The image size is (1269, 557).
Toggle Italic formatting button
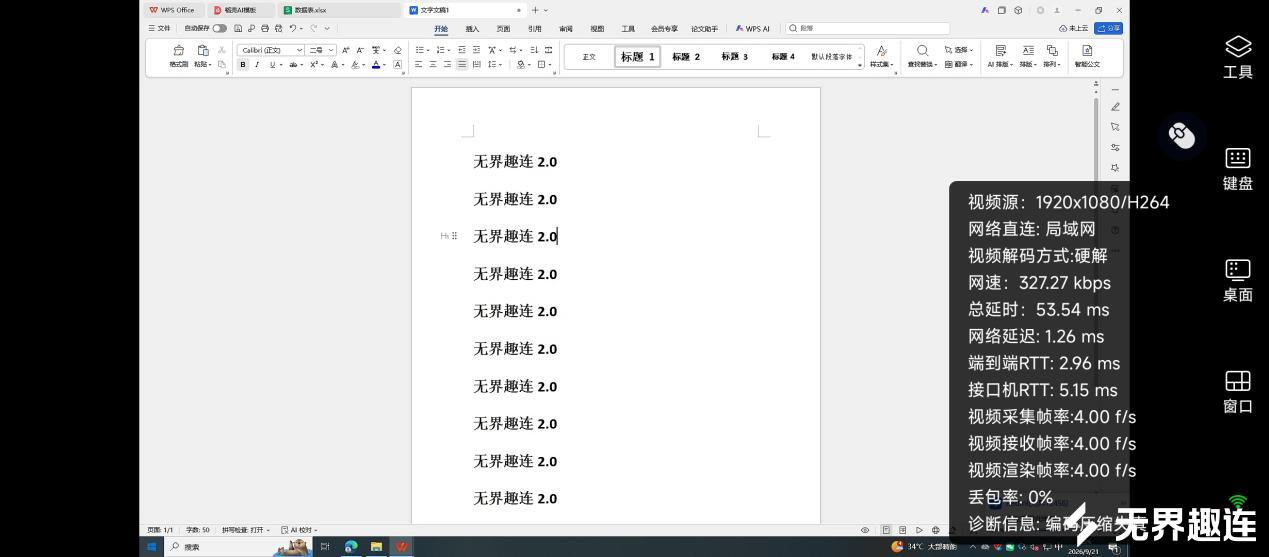(x=257, y=64)
